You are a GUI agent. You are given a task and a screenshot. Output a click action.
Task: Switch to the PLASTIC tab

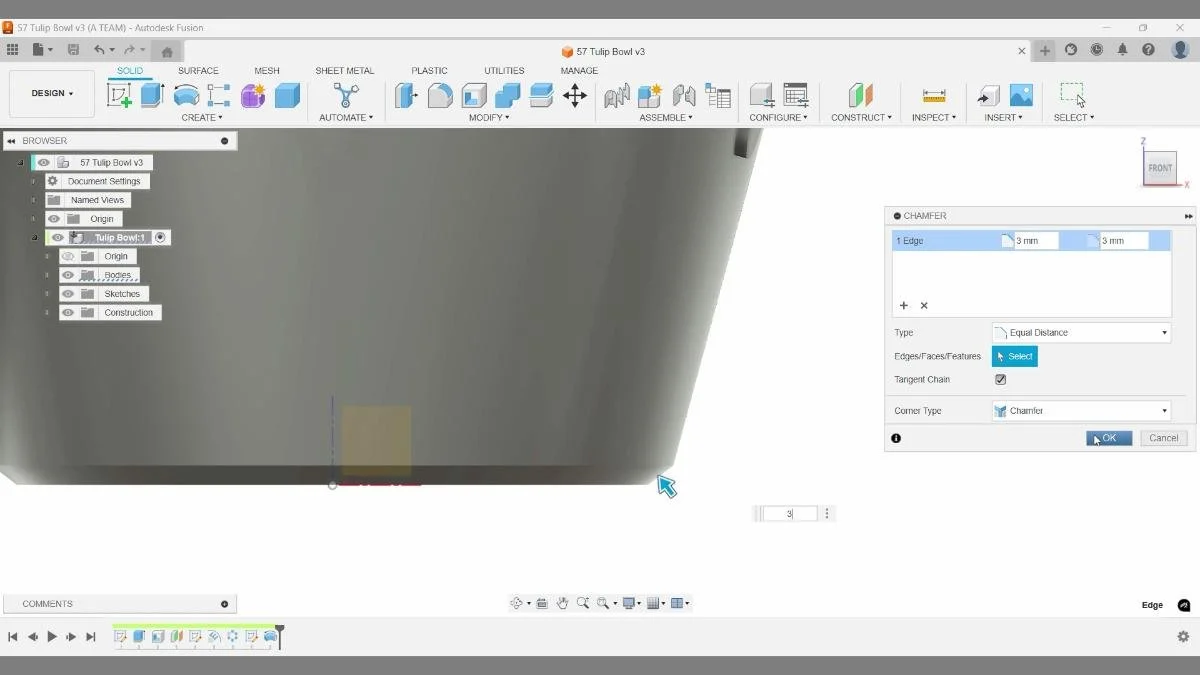[429, 71]
